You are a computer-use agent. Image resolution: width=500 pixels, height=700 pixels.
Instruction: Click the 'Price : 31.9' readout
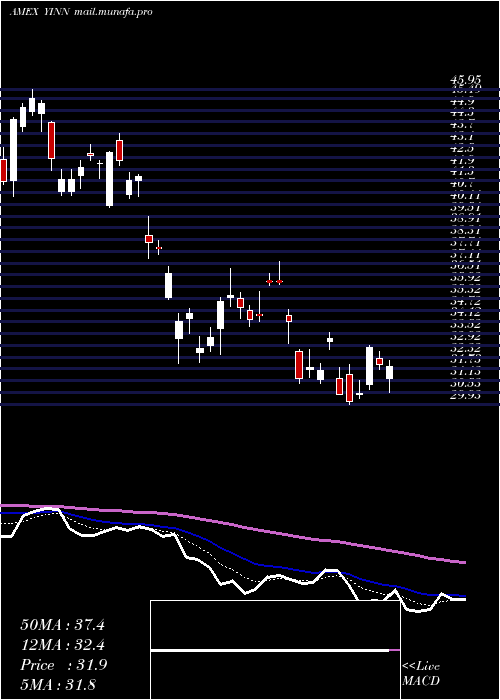pyautogui.click(x=63, y=665)
